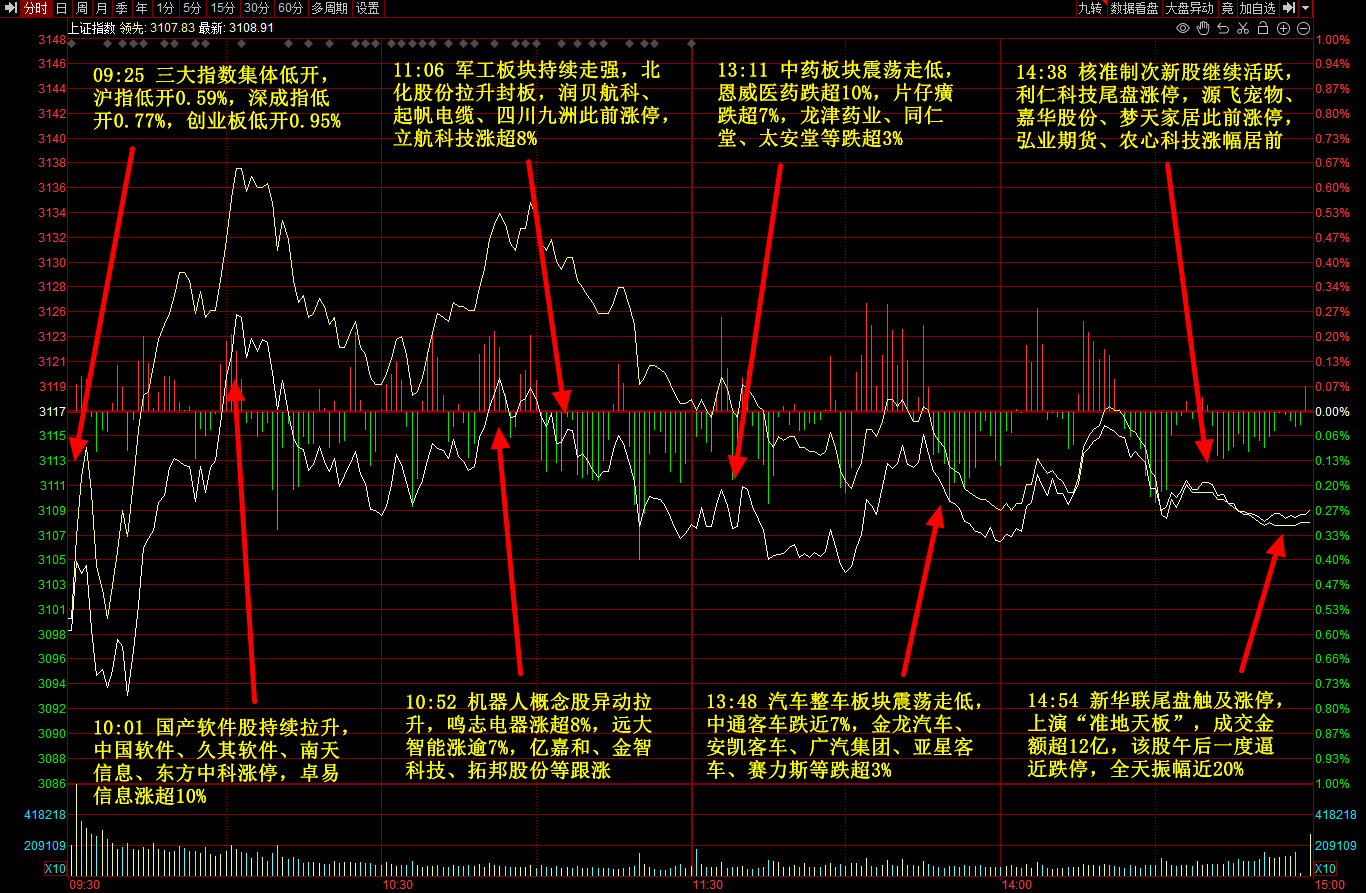Toggle the padlock lock icon
The height and width of the screenshot is (893, 1366).
point(1263,28)
